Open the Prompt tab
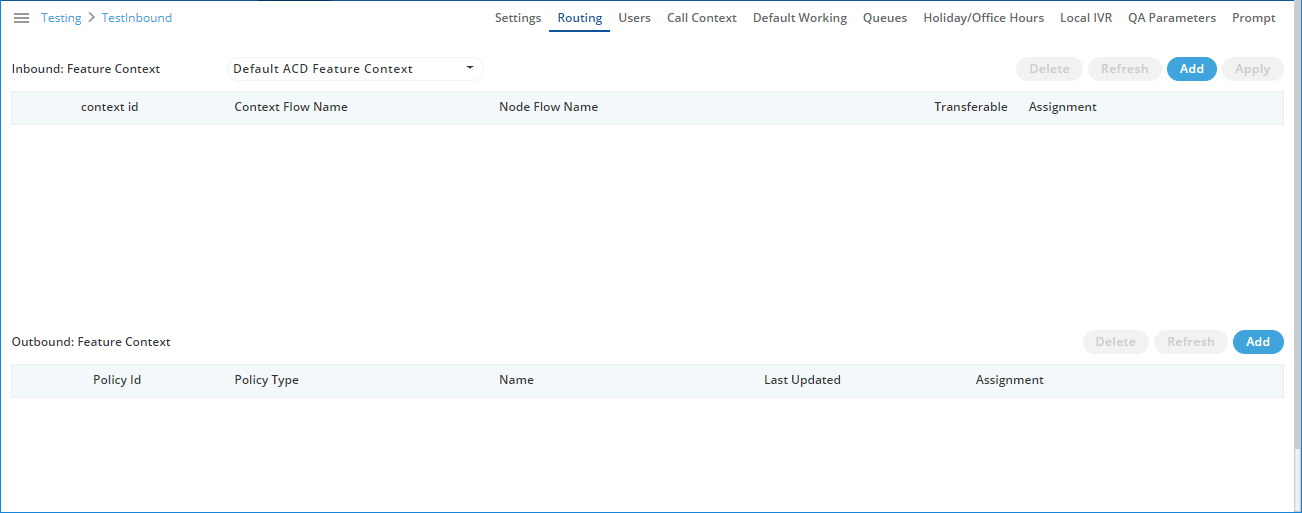The image size is (1302, 513). (x=1253, y=18)
